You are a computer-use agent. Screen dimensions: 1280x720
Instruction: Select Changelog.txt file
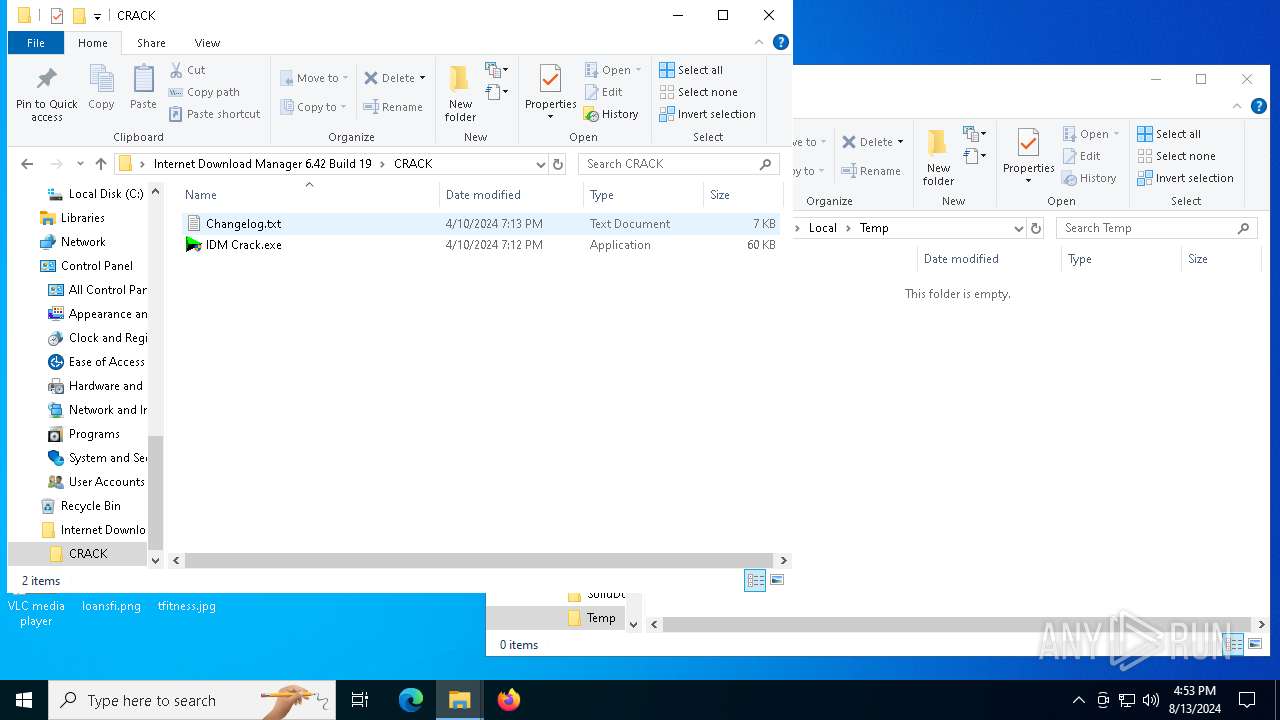click(481, 224)
